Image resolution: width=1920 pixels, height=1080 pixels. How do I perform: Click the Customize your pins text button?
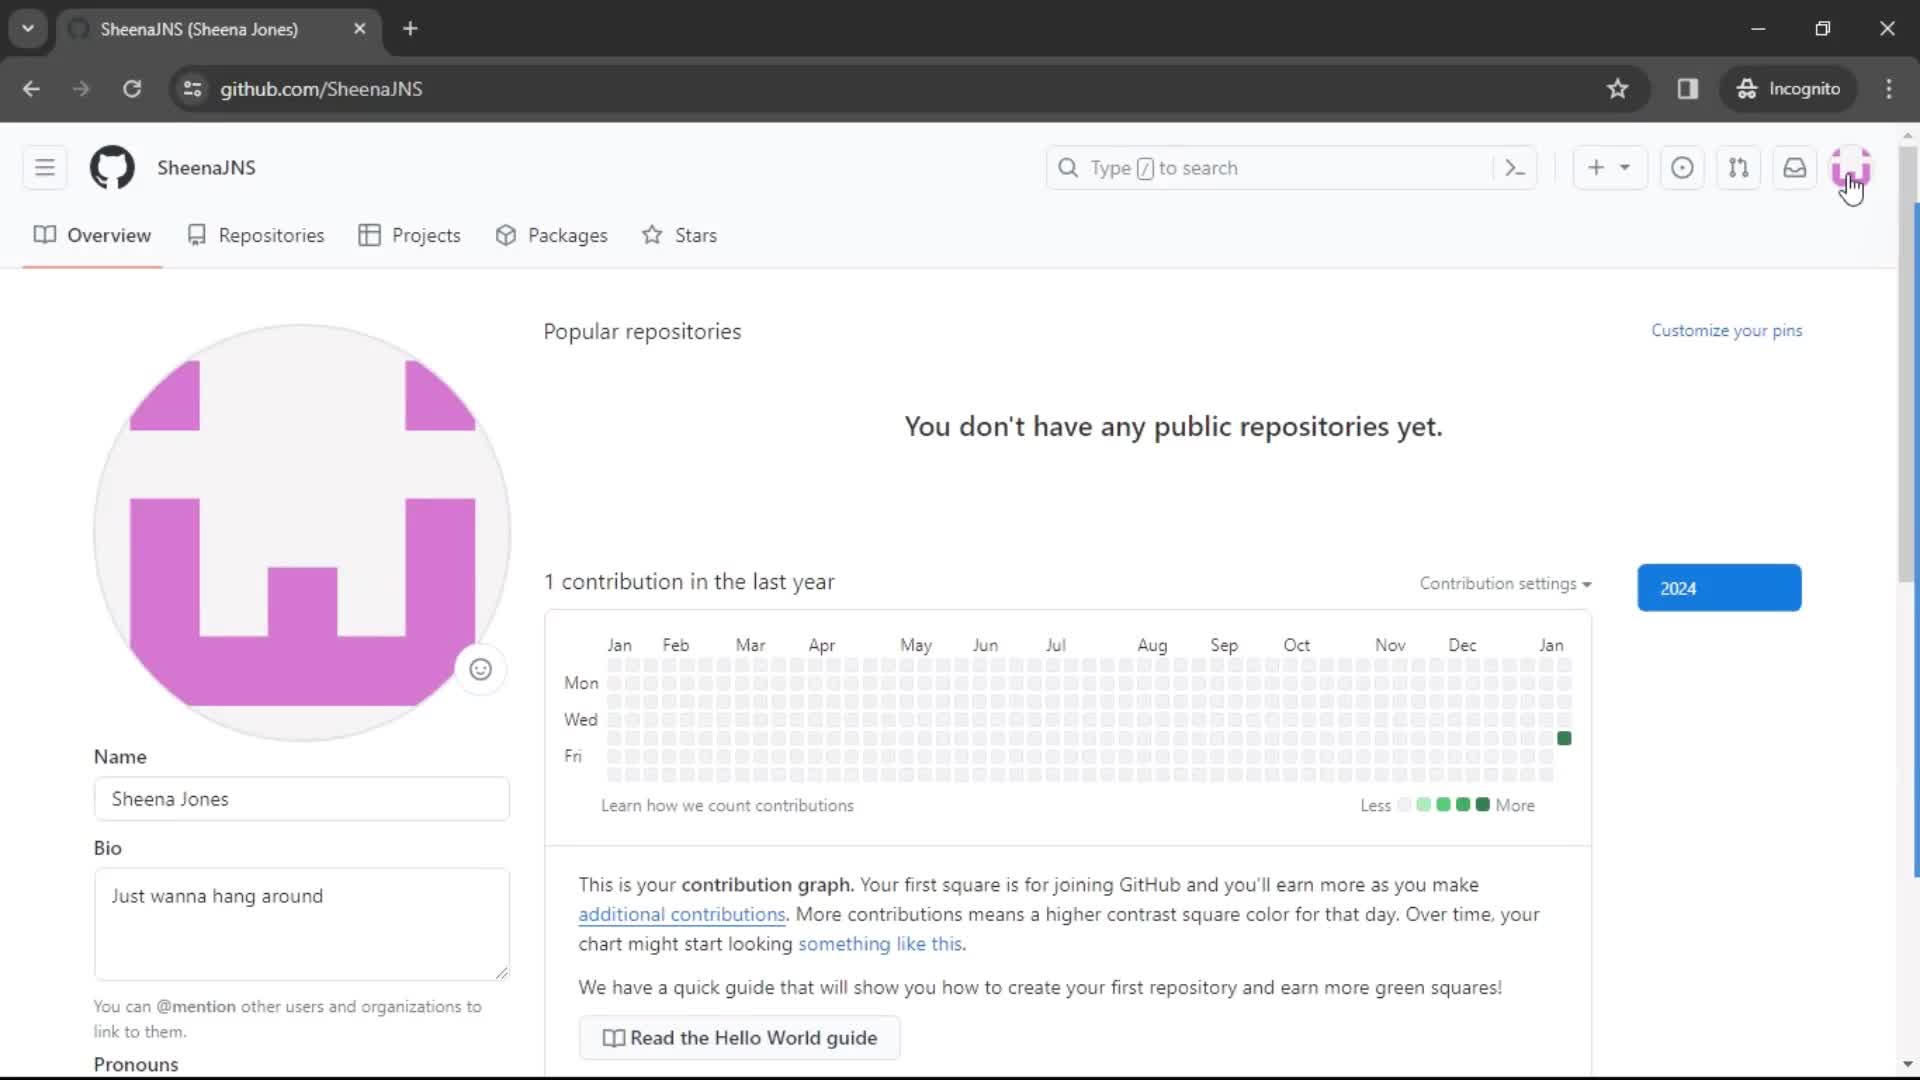pos(1726,330)
